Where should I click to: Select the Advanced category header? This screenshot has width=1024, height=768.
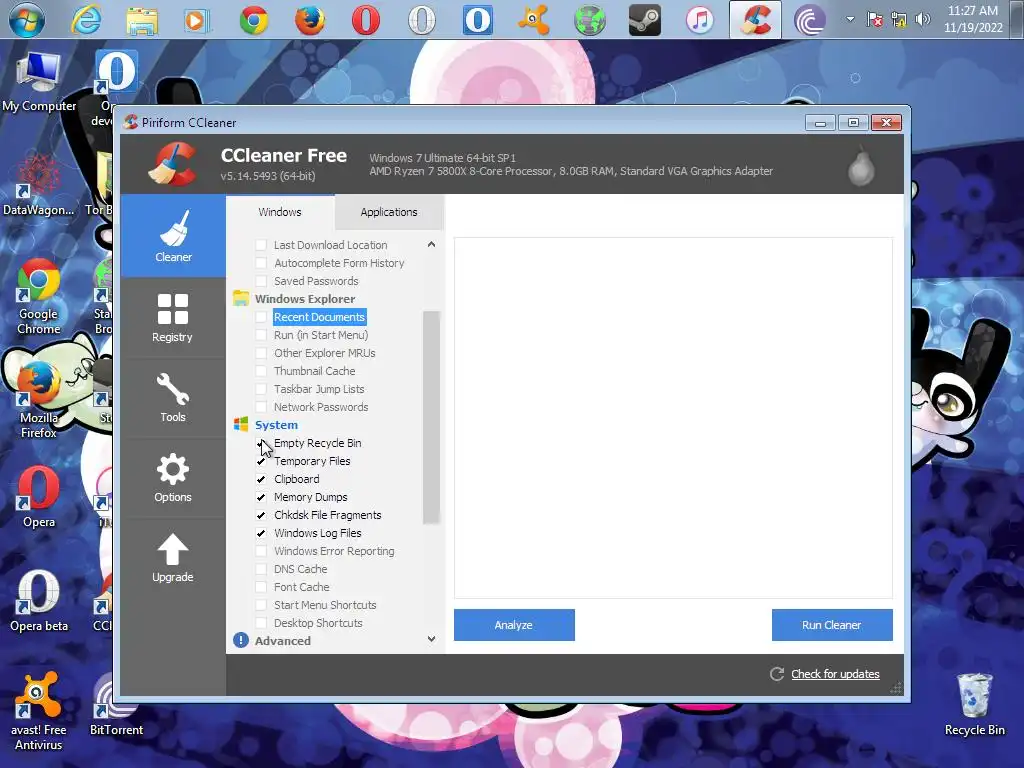click(283, 641)
